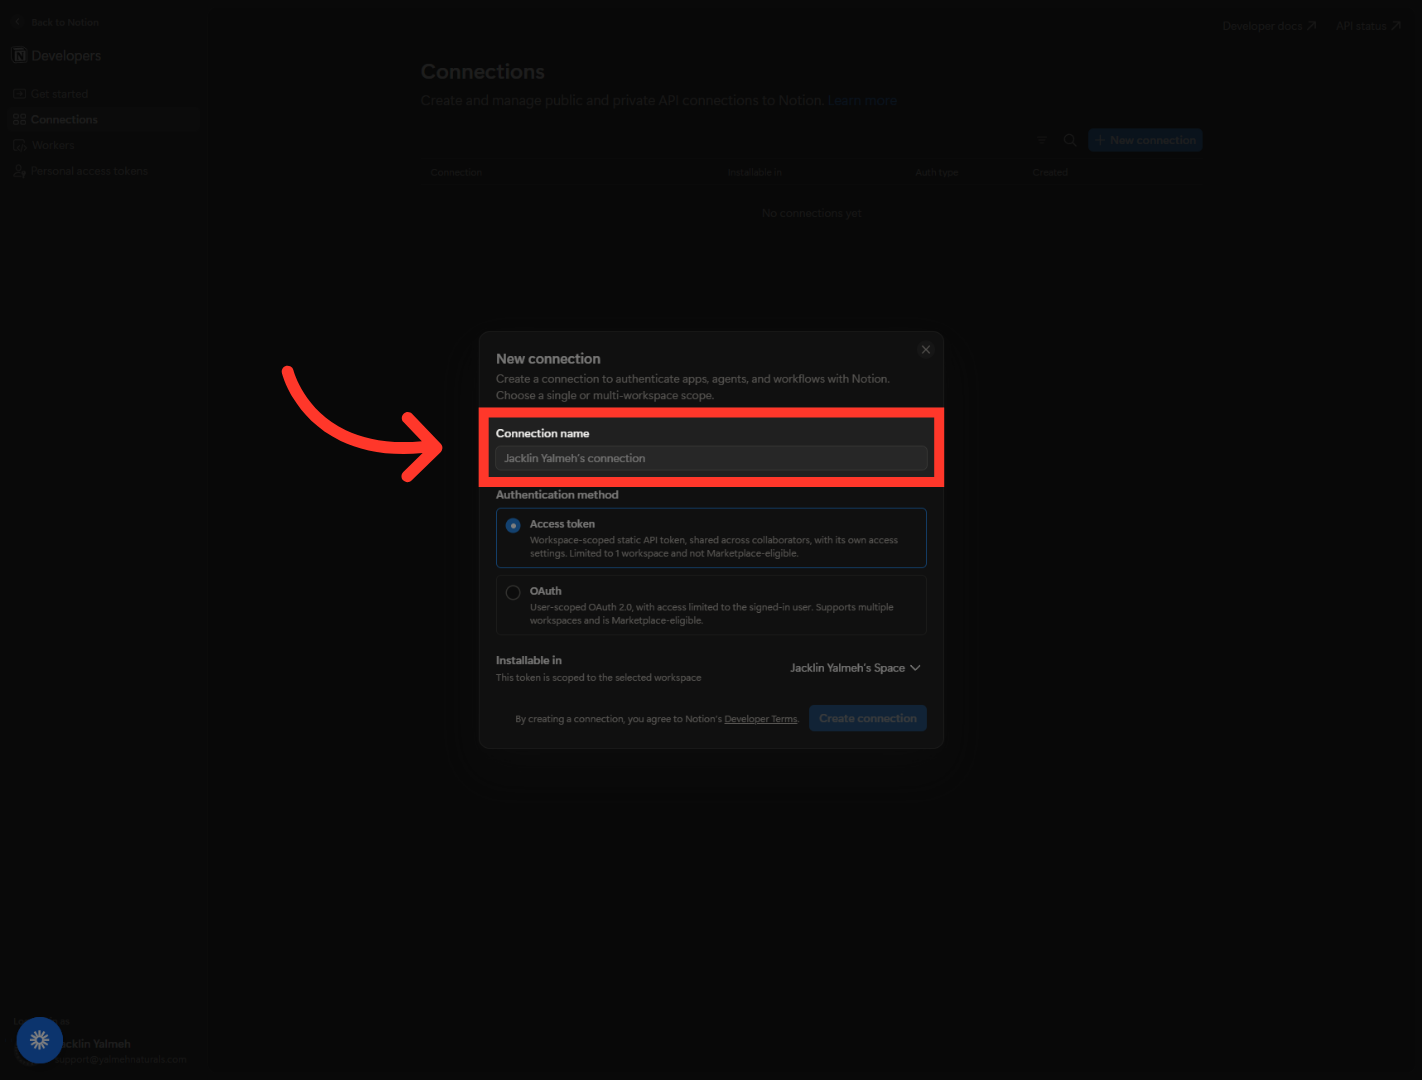Click the search magnifier icon
The width and height of the screenshot is (1422, 1080).
point(1070,140)
